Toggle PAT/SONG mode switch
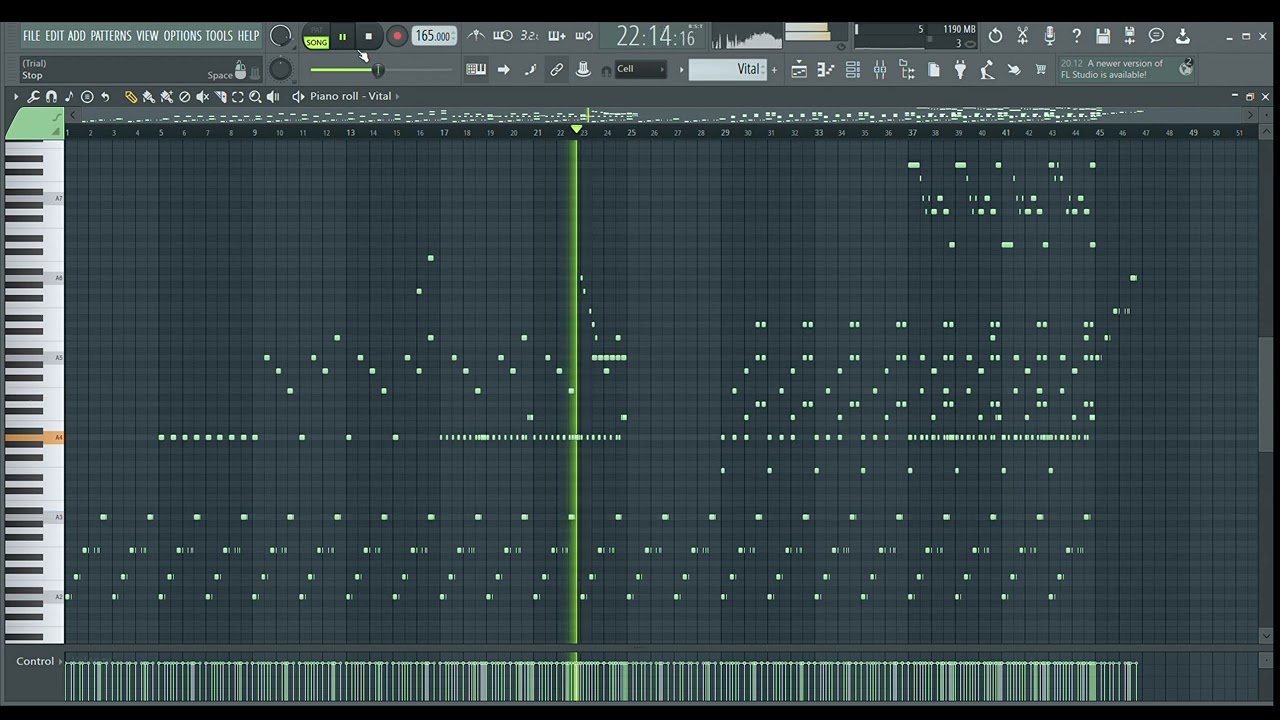 point(316,37)
